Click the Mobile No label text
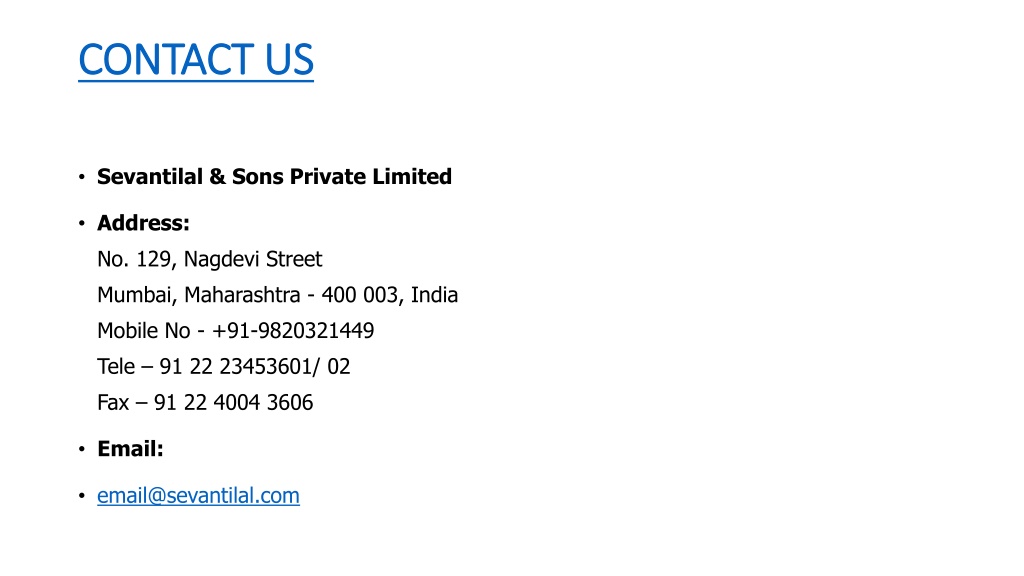Viewport: 1024px width, 576px height. [144, 331]
